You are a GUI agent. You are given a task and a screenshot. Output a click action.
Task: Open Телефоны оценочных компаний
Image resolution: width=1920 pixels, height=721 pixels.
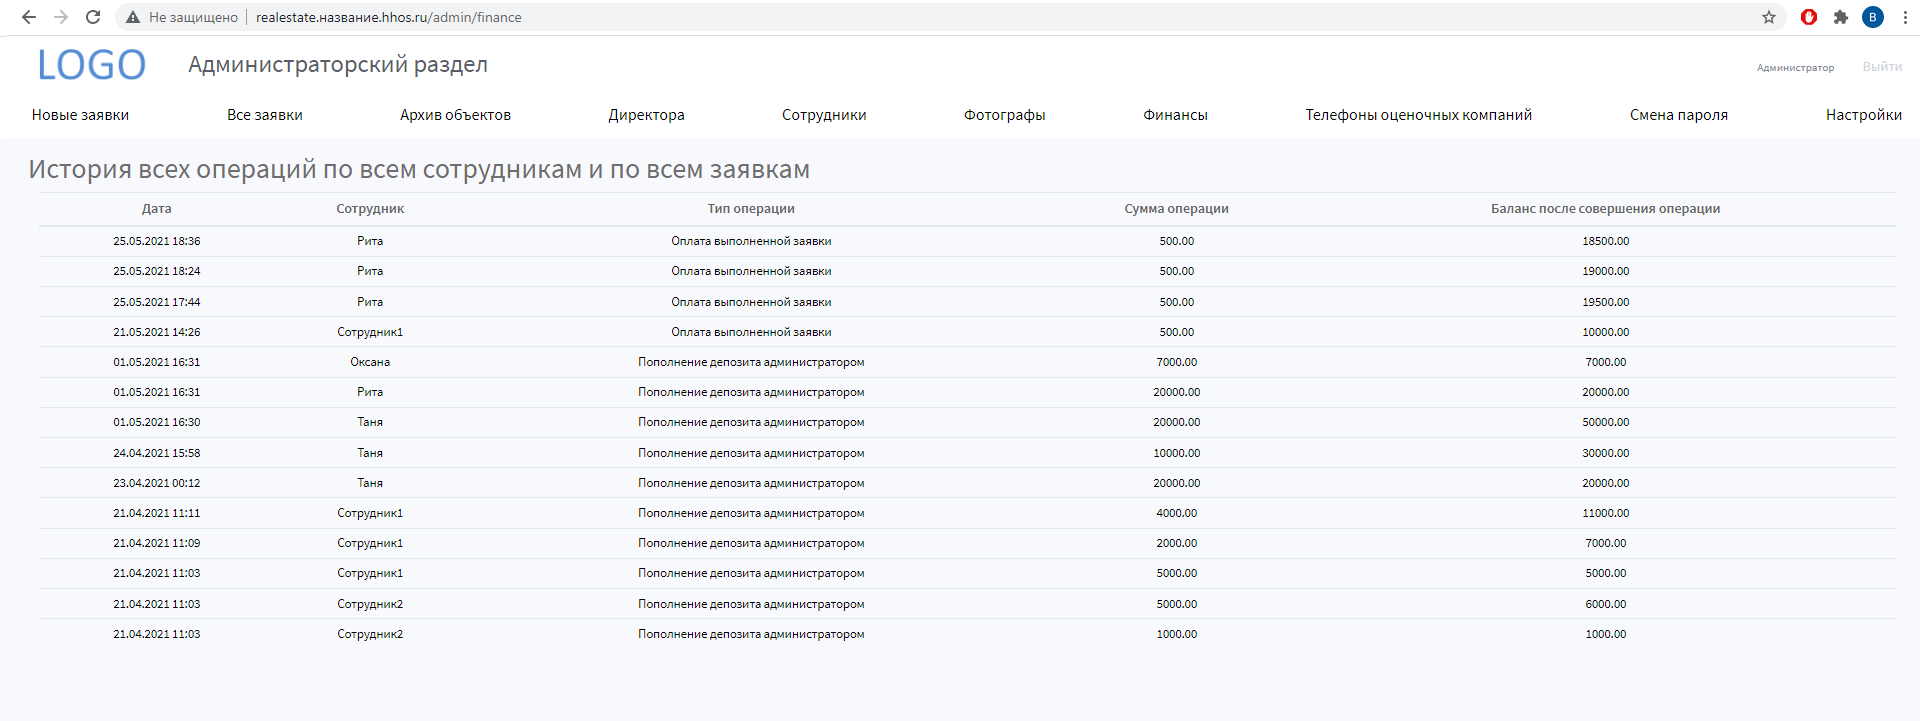1418,115
